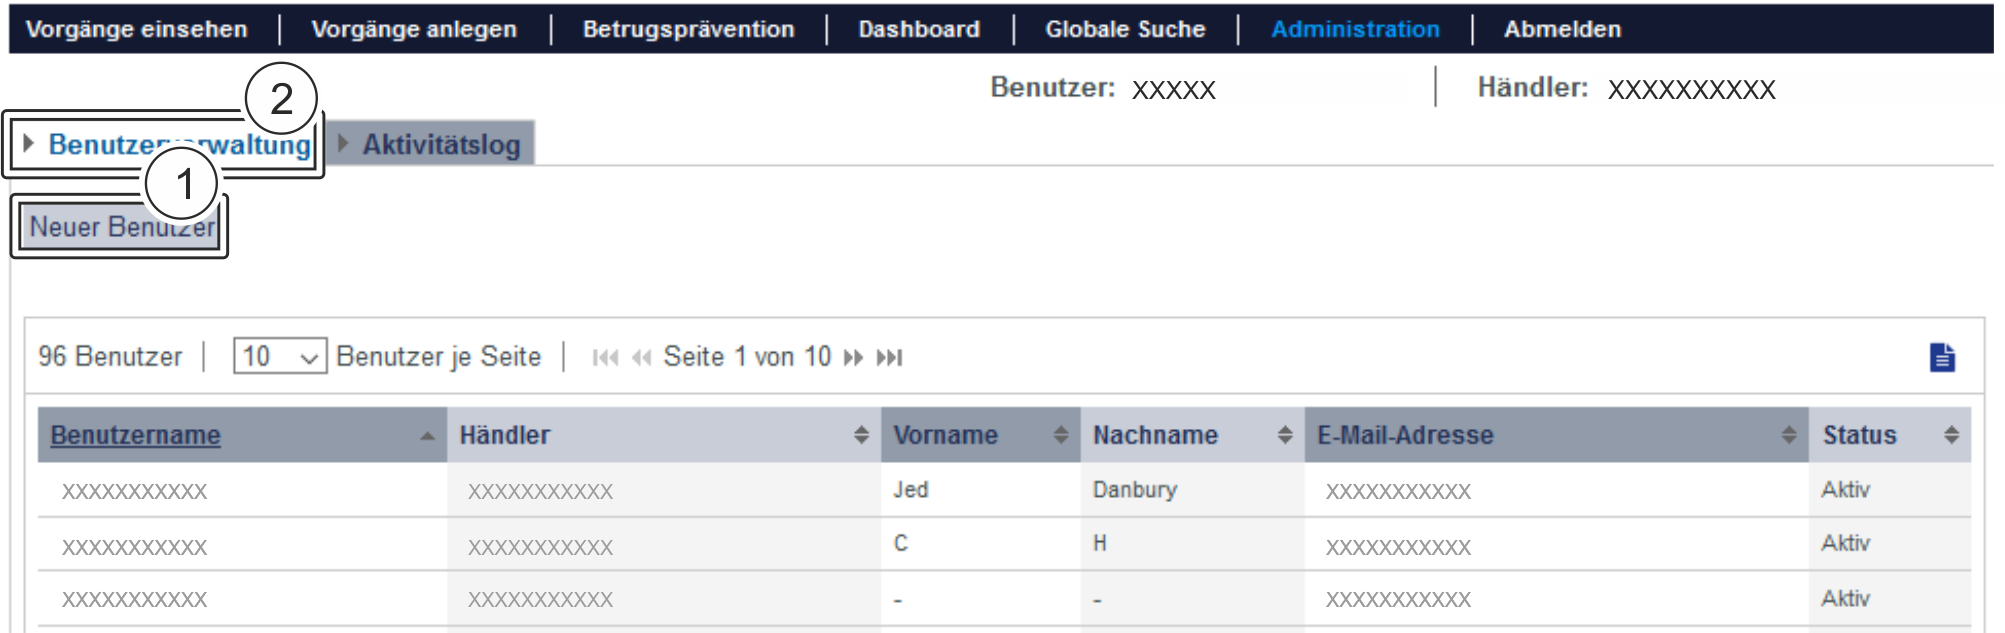Go to first page of users

coord(605,358)
